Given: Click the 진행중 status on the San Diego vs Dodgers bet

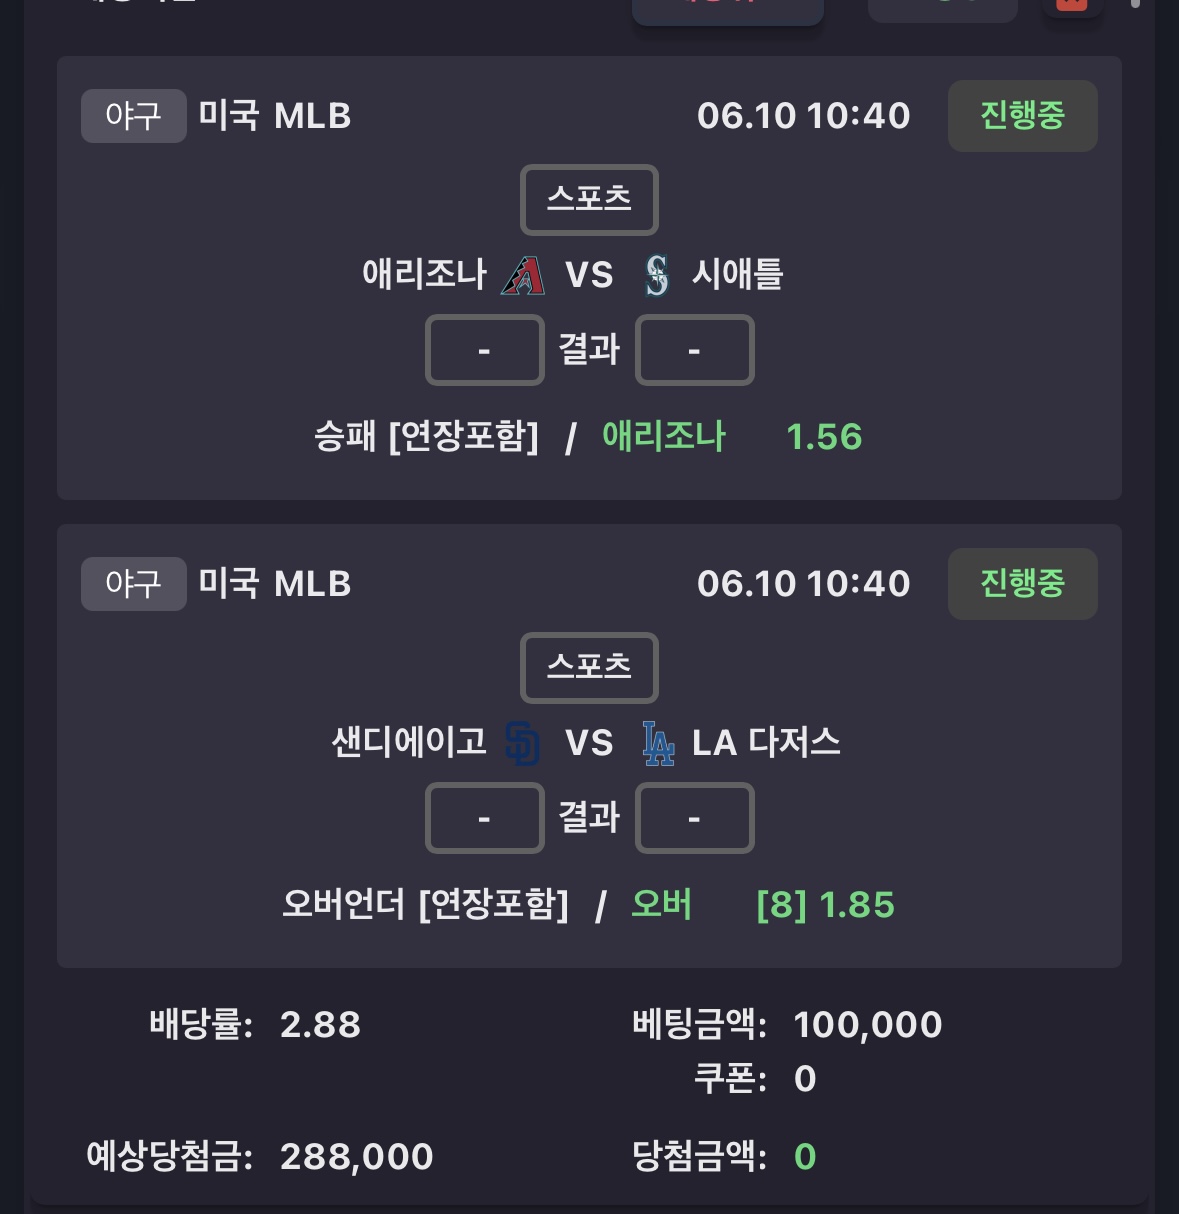Looking at the screenshot, I should pyautogui.click(x=1022, y=584).
